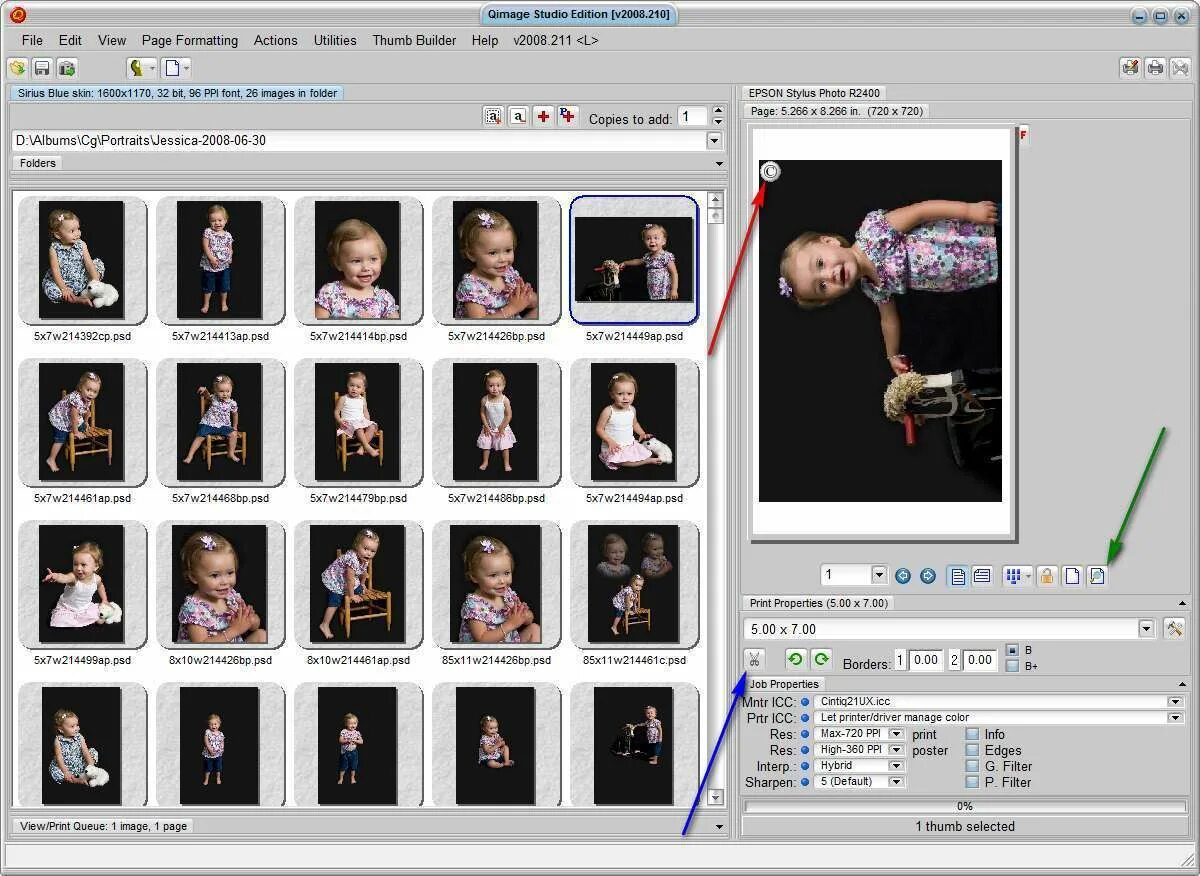Click the padlock lock icon

click(x=1047, y=576)
